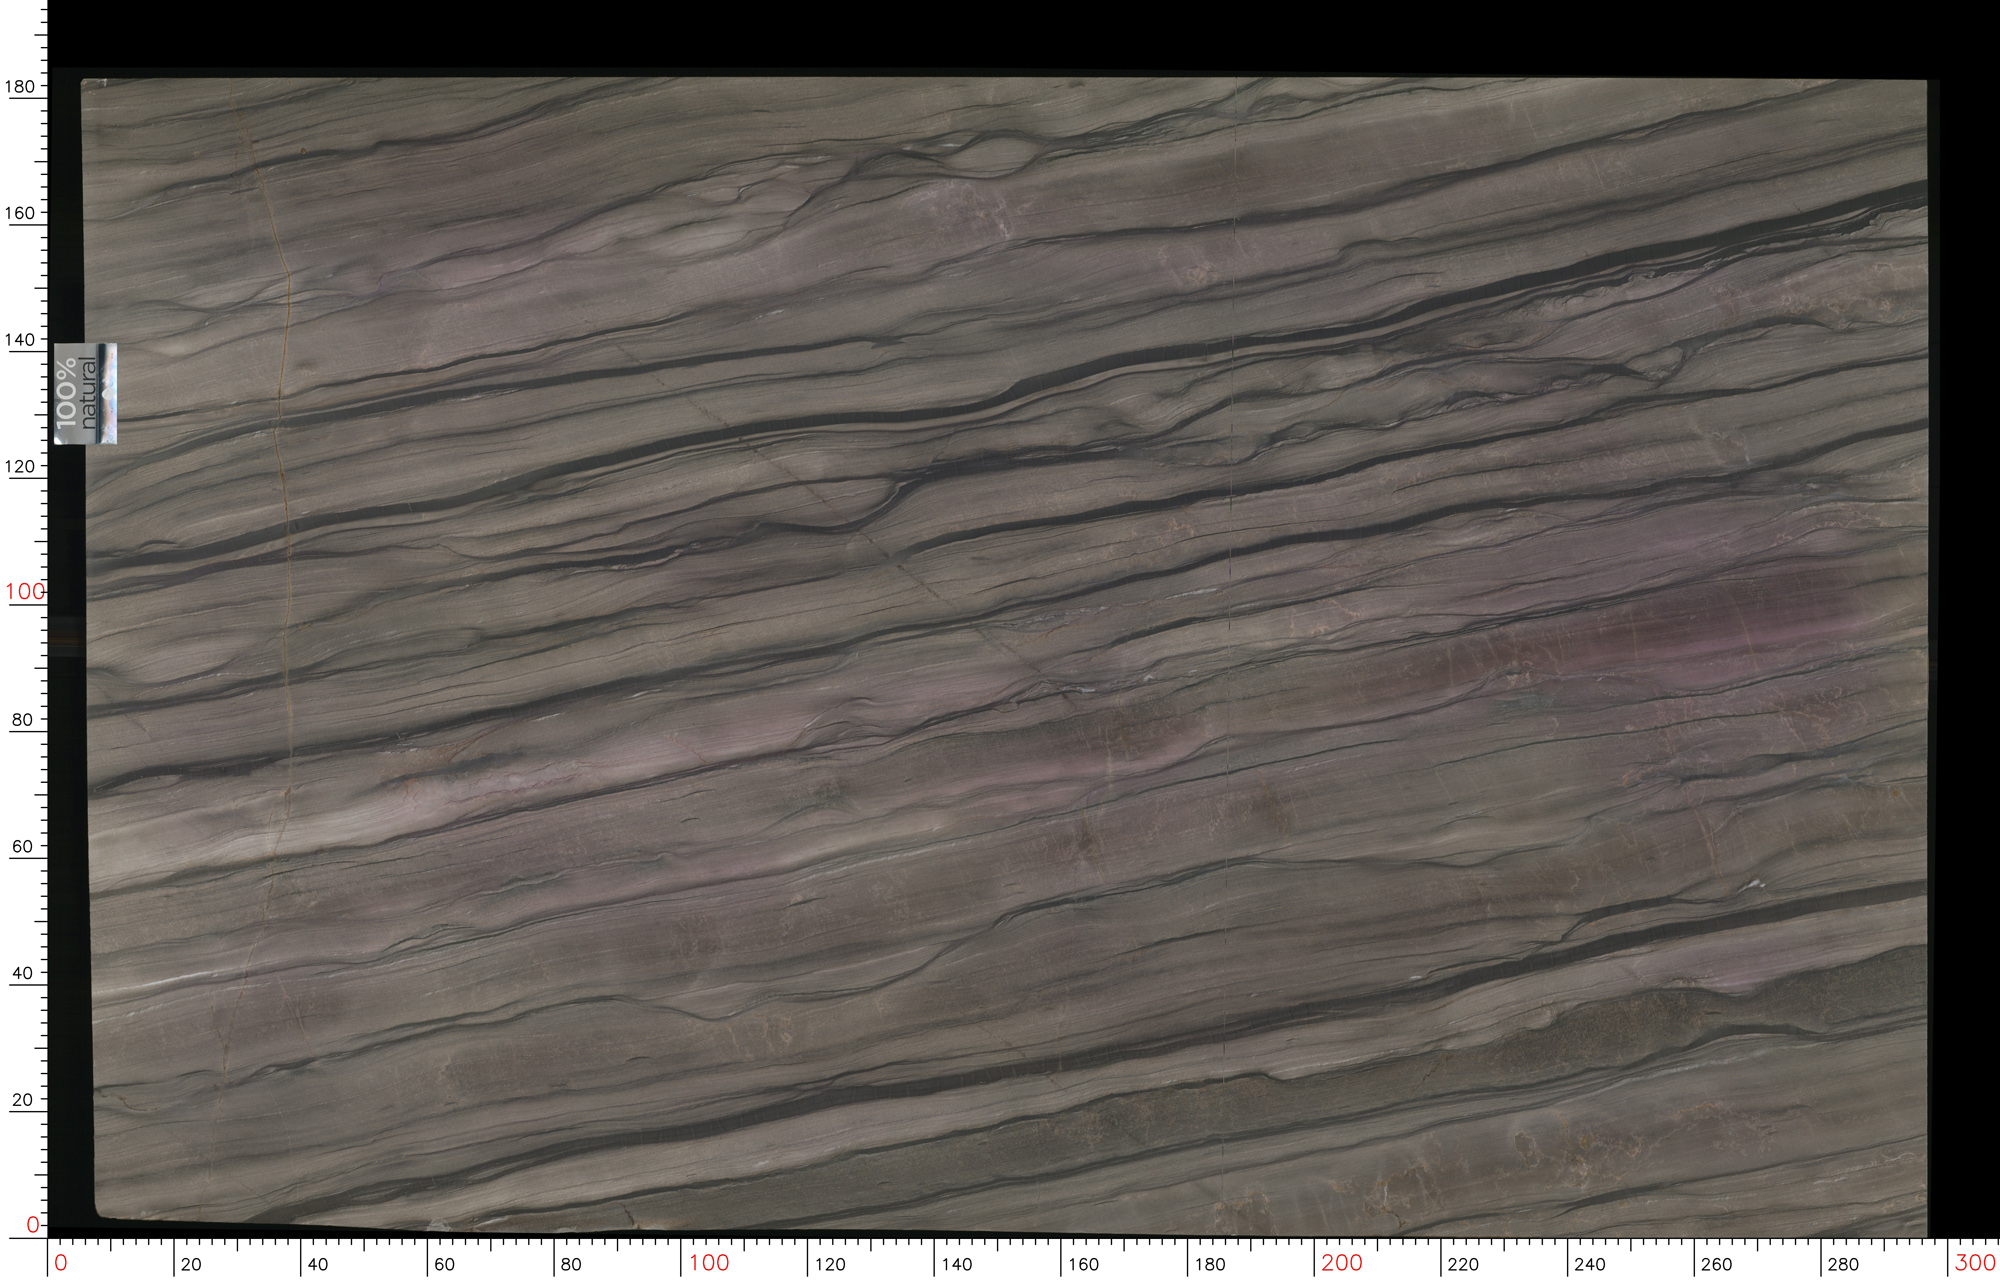
Task: Click the red 100 on horizontal ruler
Action: tap(709, 1263)
